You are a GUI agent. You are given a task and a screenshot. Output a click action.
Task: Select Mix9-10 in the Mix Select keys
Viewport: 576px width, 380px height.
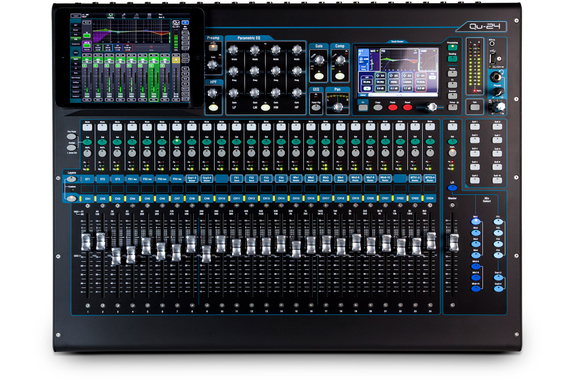tap(476, 288)
